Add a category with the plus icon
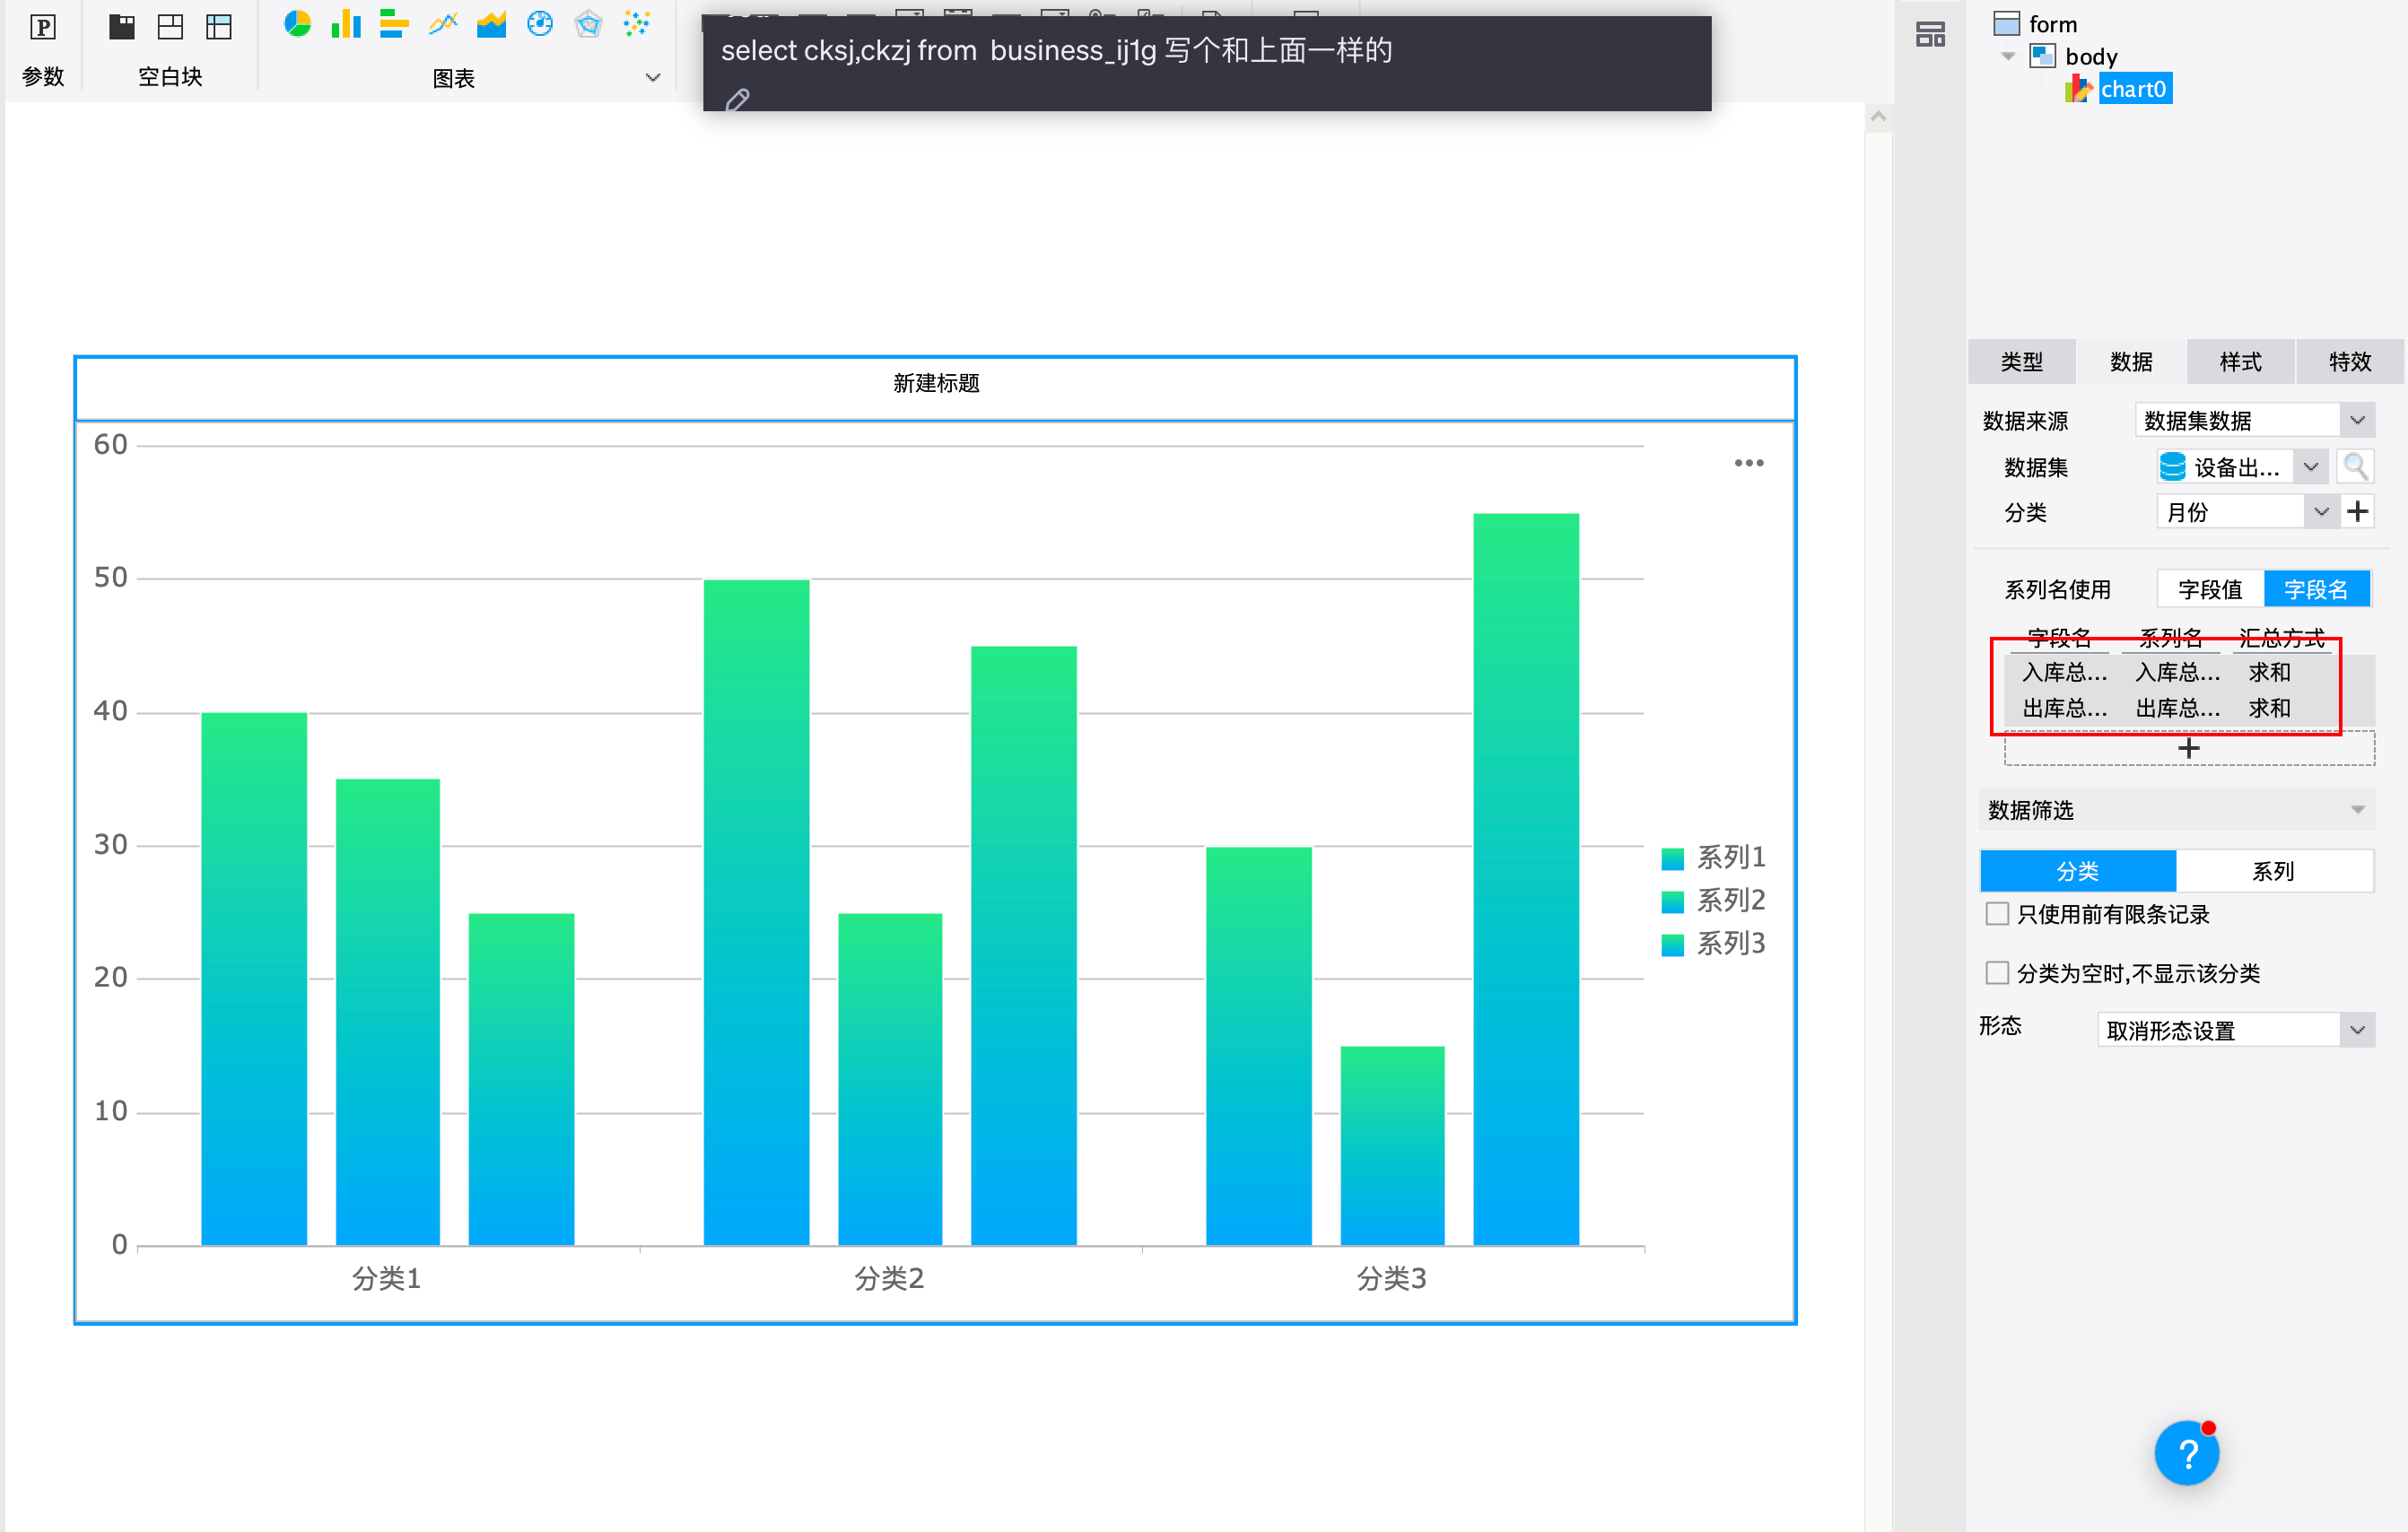 [x=2358, y=512]
